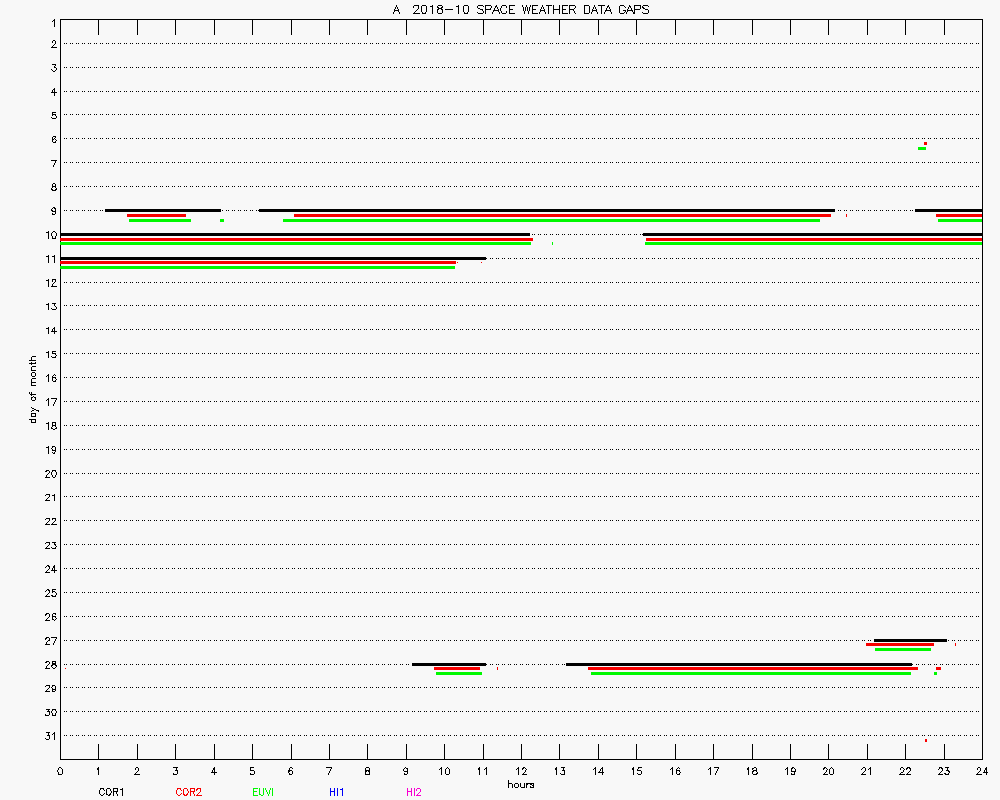Click the "day of month" y-axis label
This screenshot has height=800, width=1000.
pyautogui.click(x=33, y=389)
